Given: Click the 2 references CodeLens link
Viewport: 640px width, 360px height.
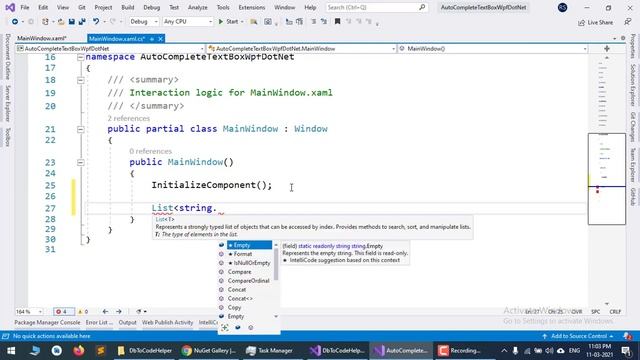Looking at the screenshot, I should pos(129,118).
